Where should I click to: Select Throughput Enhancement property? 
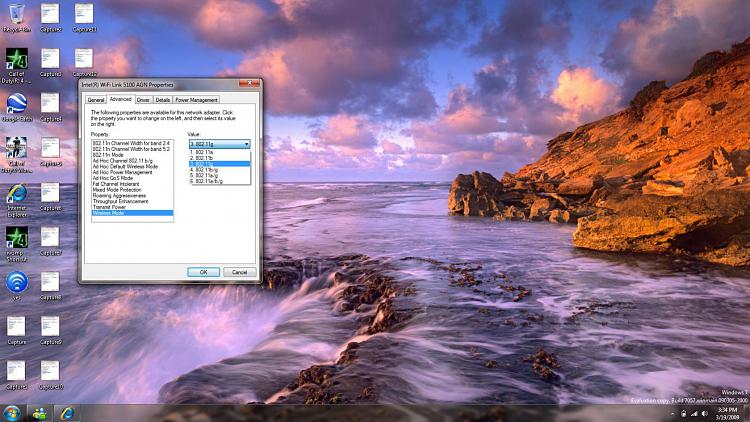(x=132, y=201)
